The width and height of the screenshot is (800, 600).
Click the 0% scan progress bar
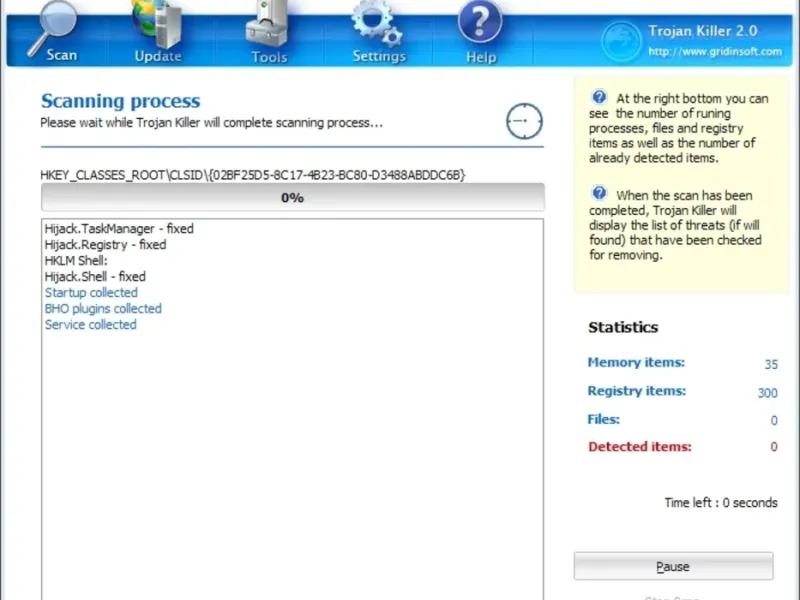292,197
